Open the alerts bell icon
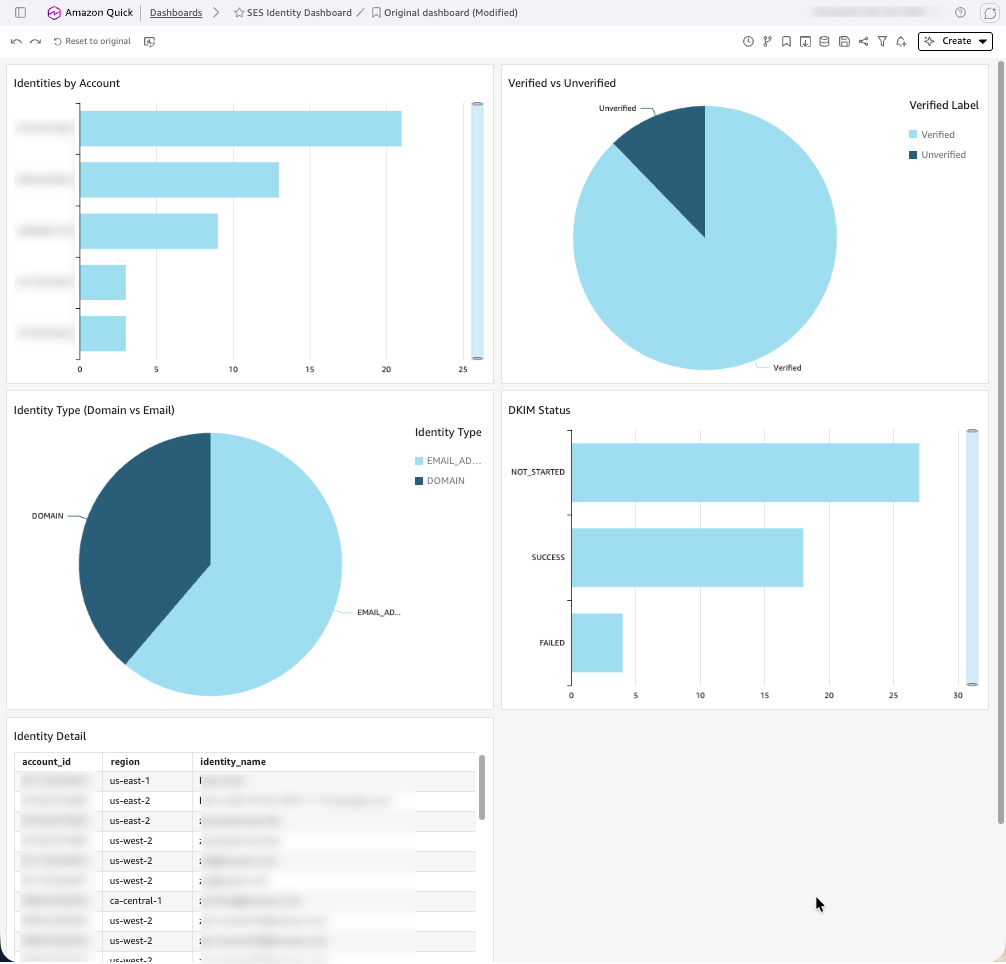 [901, 41]
